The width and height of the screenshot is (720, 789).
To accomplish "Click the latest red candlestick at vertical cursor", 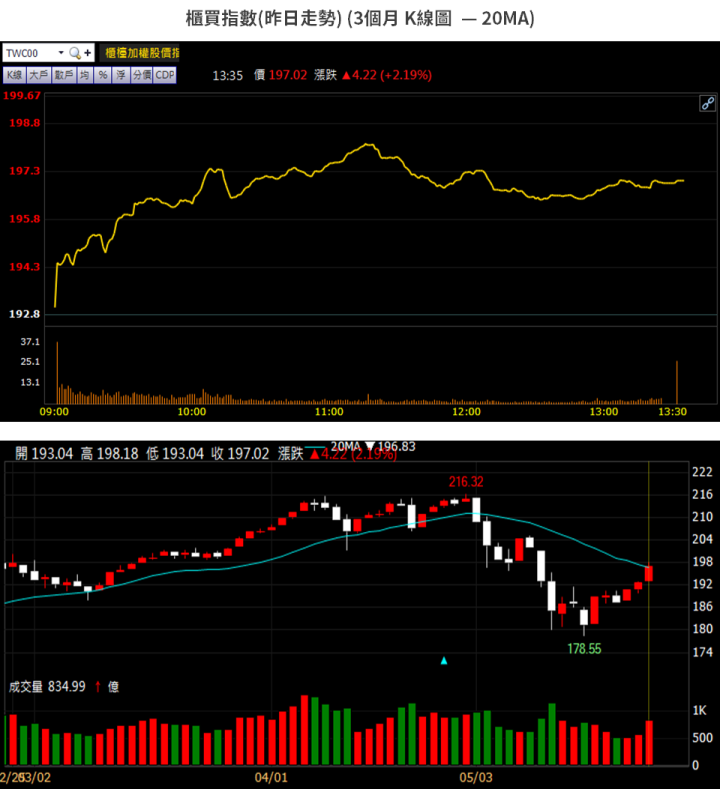I will (649, 574).
